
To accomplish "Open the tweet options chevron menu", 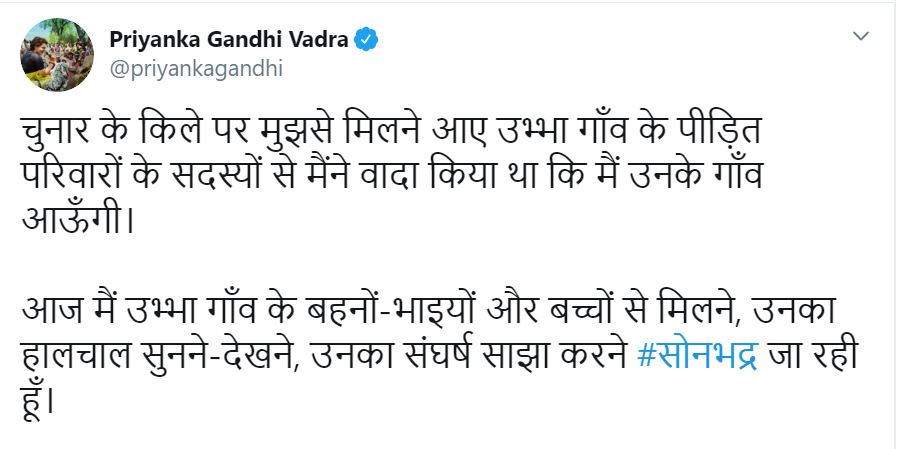I will (861, 36).
